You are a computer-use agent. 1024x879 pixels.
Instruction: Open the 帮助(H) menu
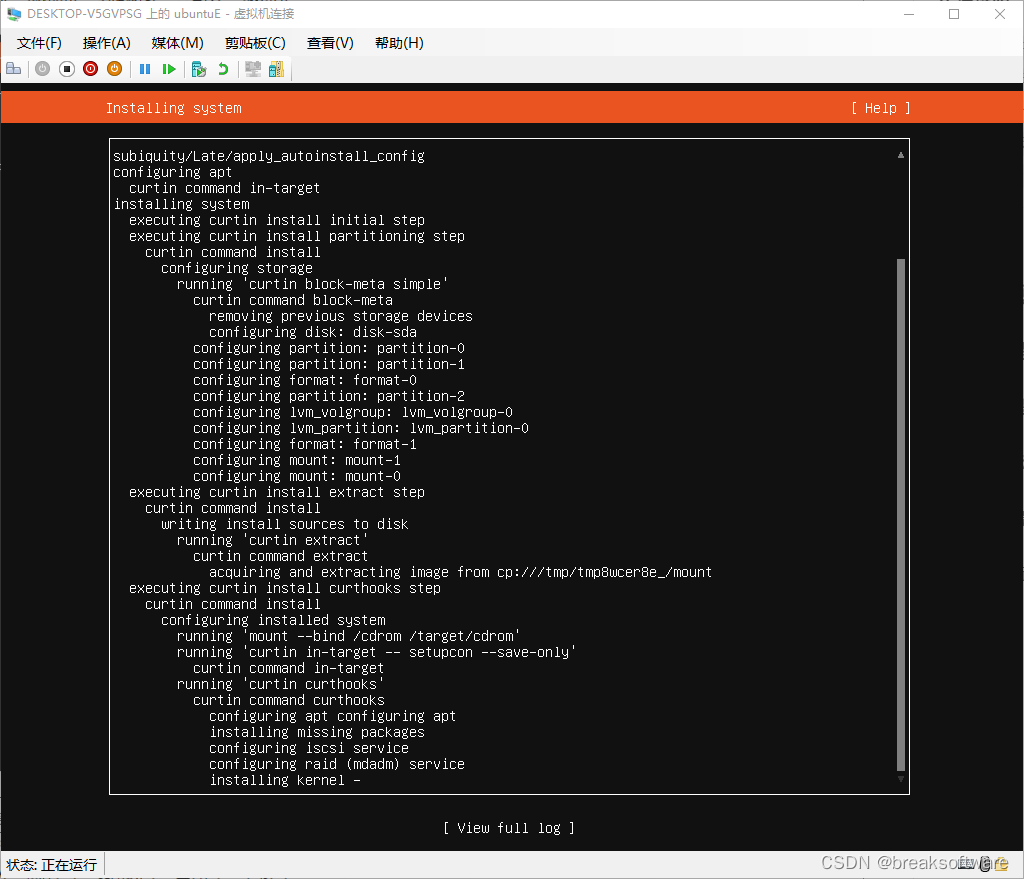pyautogui.click(x=399, y=43)
